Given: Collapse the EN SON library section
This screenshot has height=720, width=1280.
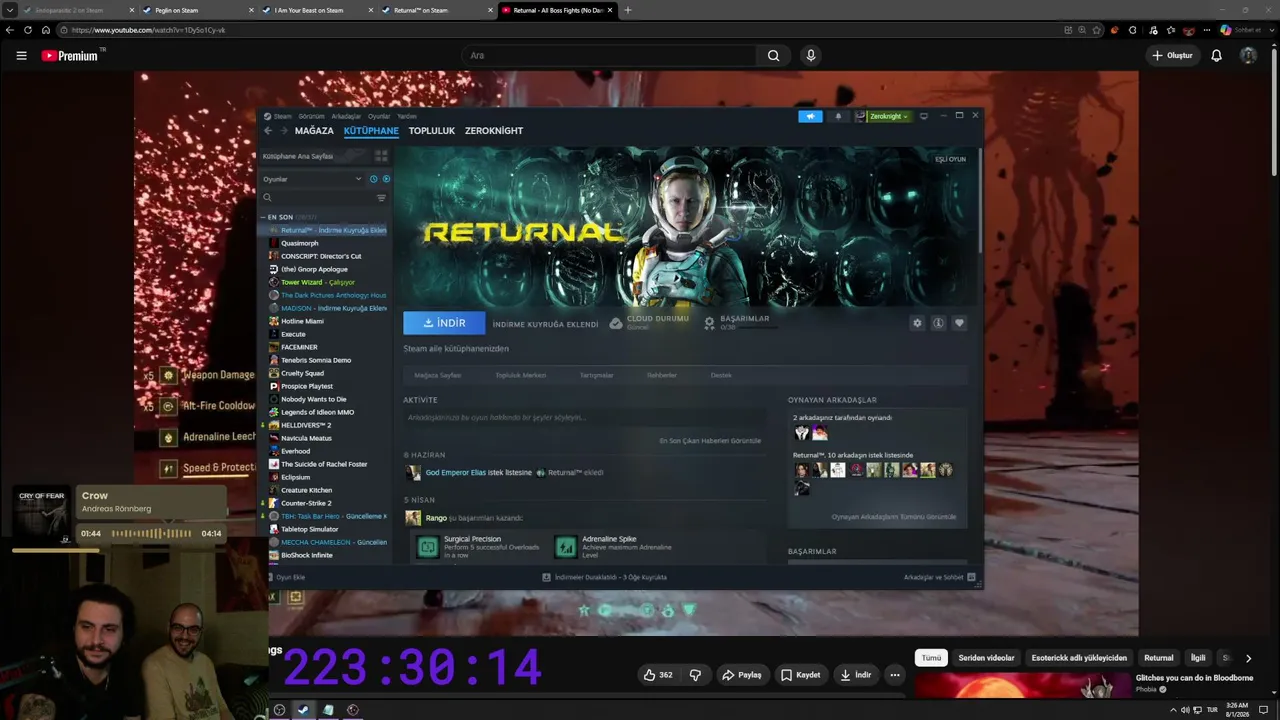Looking at the screenshot, I should click(x=264, y=217).
